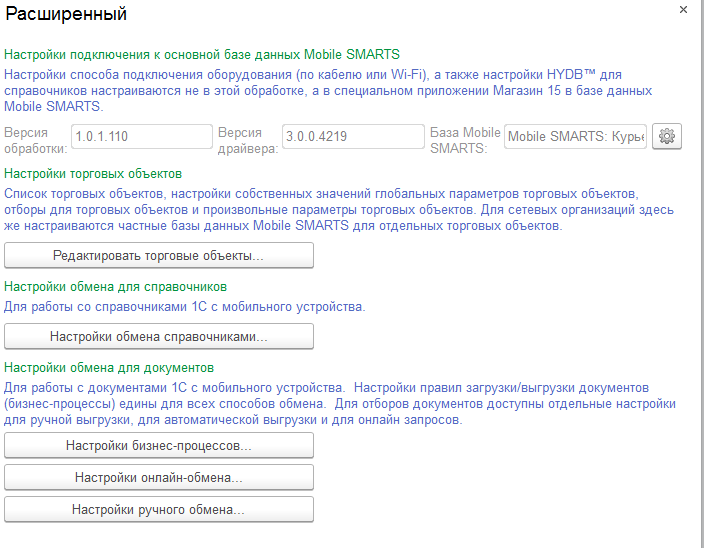704x548 pixels.
Task: Close the Расширенный settings window
Action: pos(683,10)
